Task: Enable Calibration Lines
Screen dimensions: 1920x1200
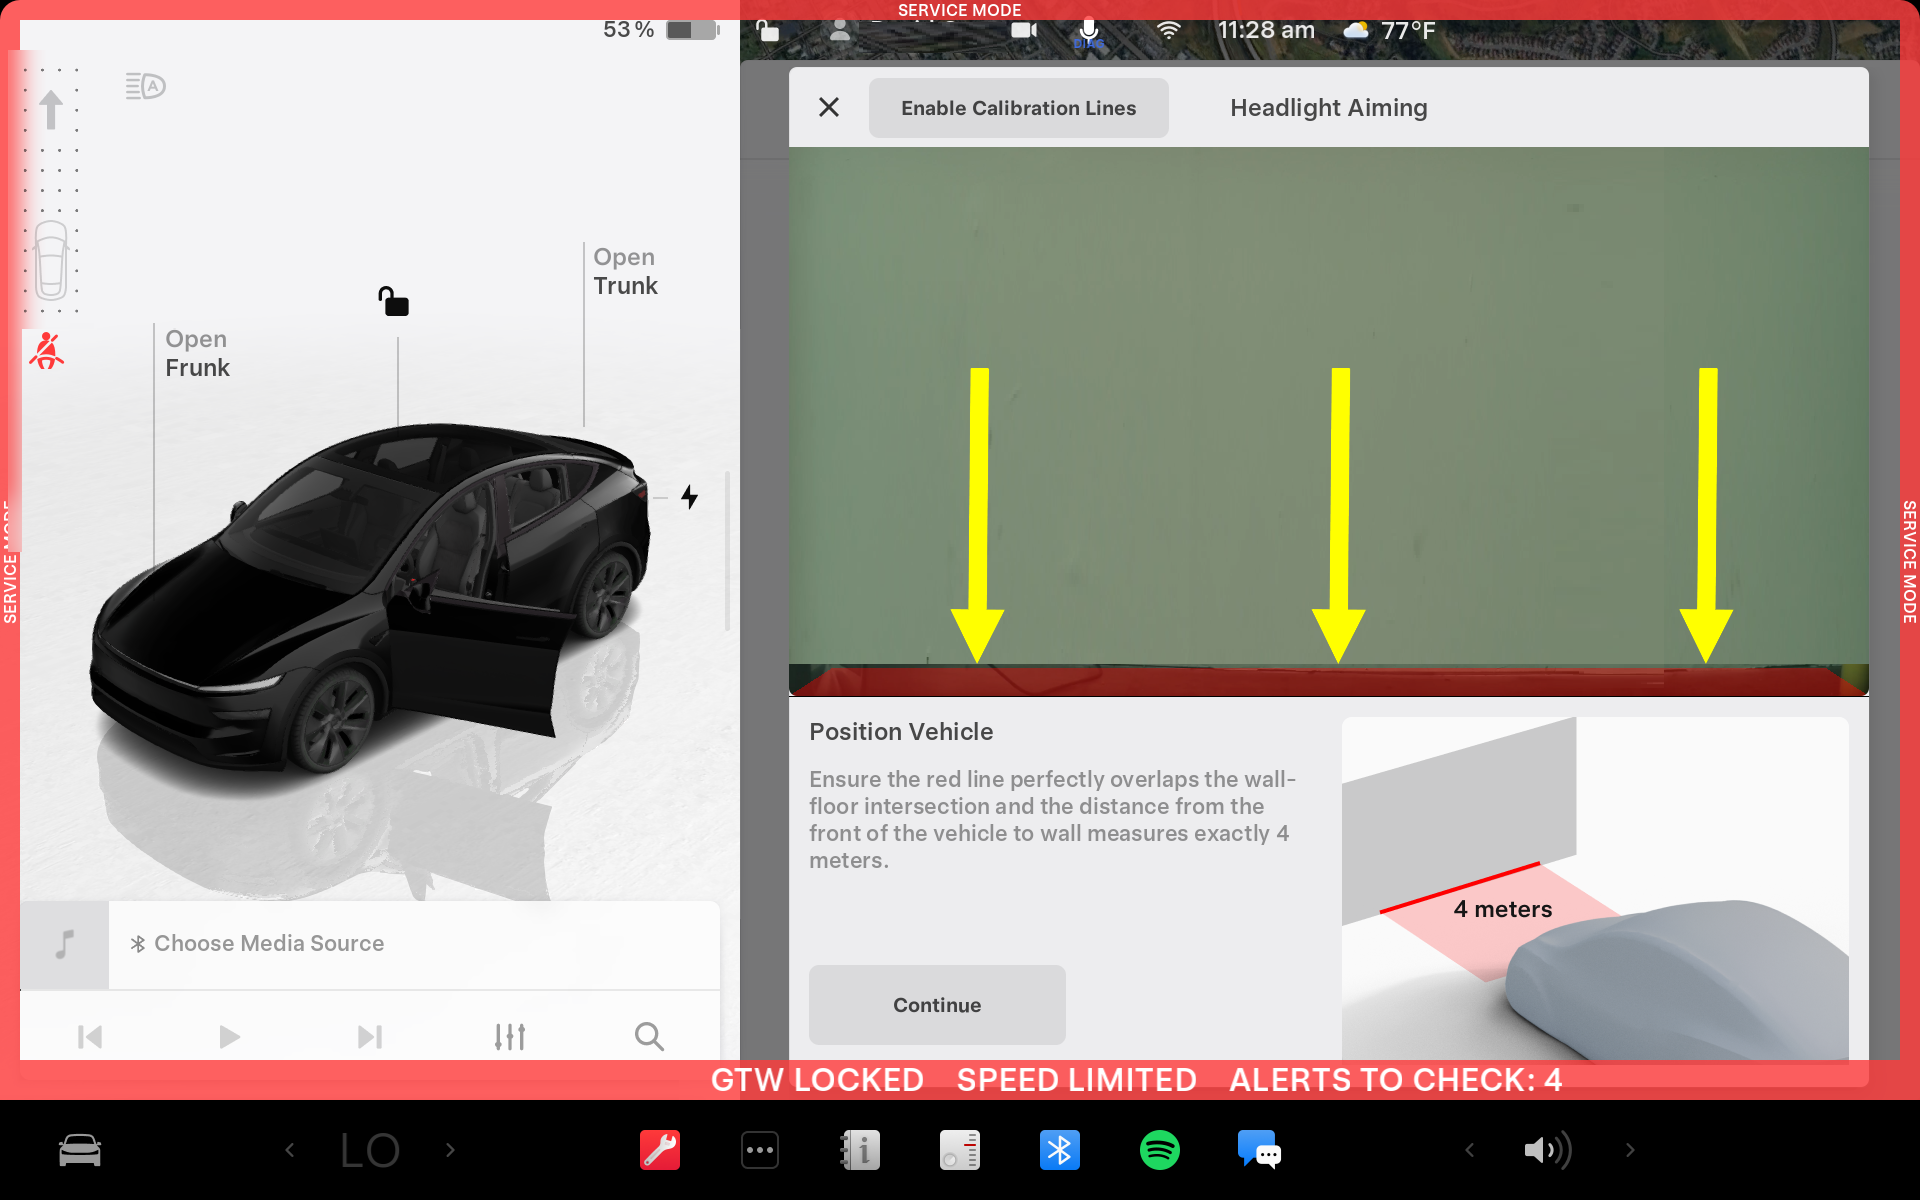Action: (x=1018, y=108)
